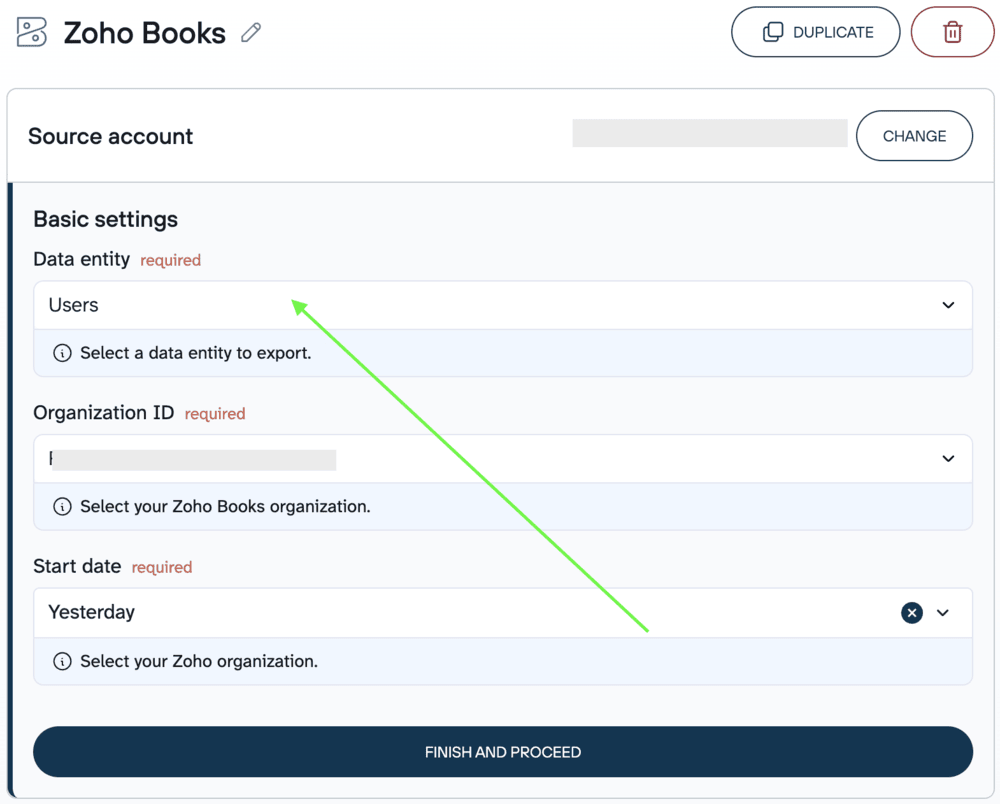Click FINISH AND PROCEED
1000x804 pixels.
tap(502, 751)
